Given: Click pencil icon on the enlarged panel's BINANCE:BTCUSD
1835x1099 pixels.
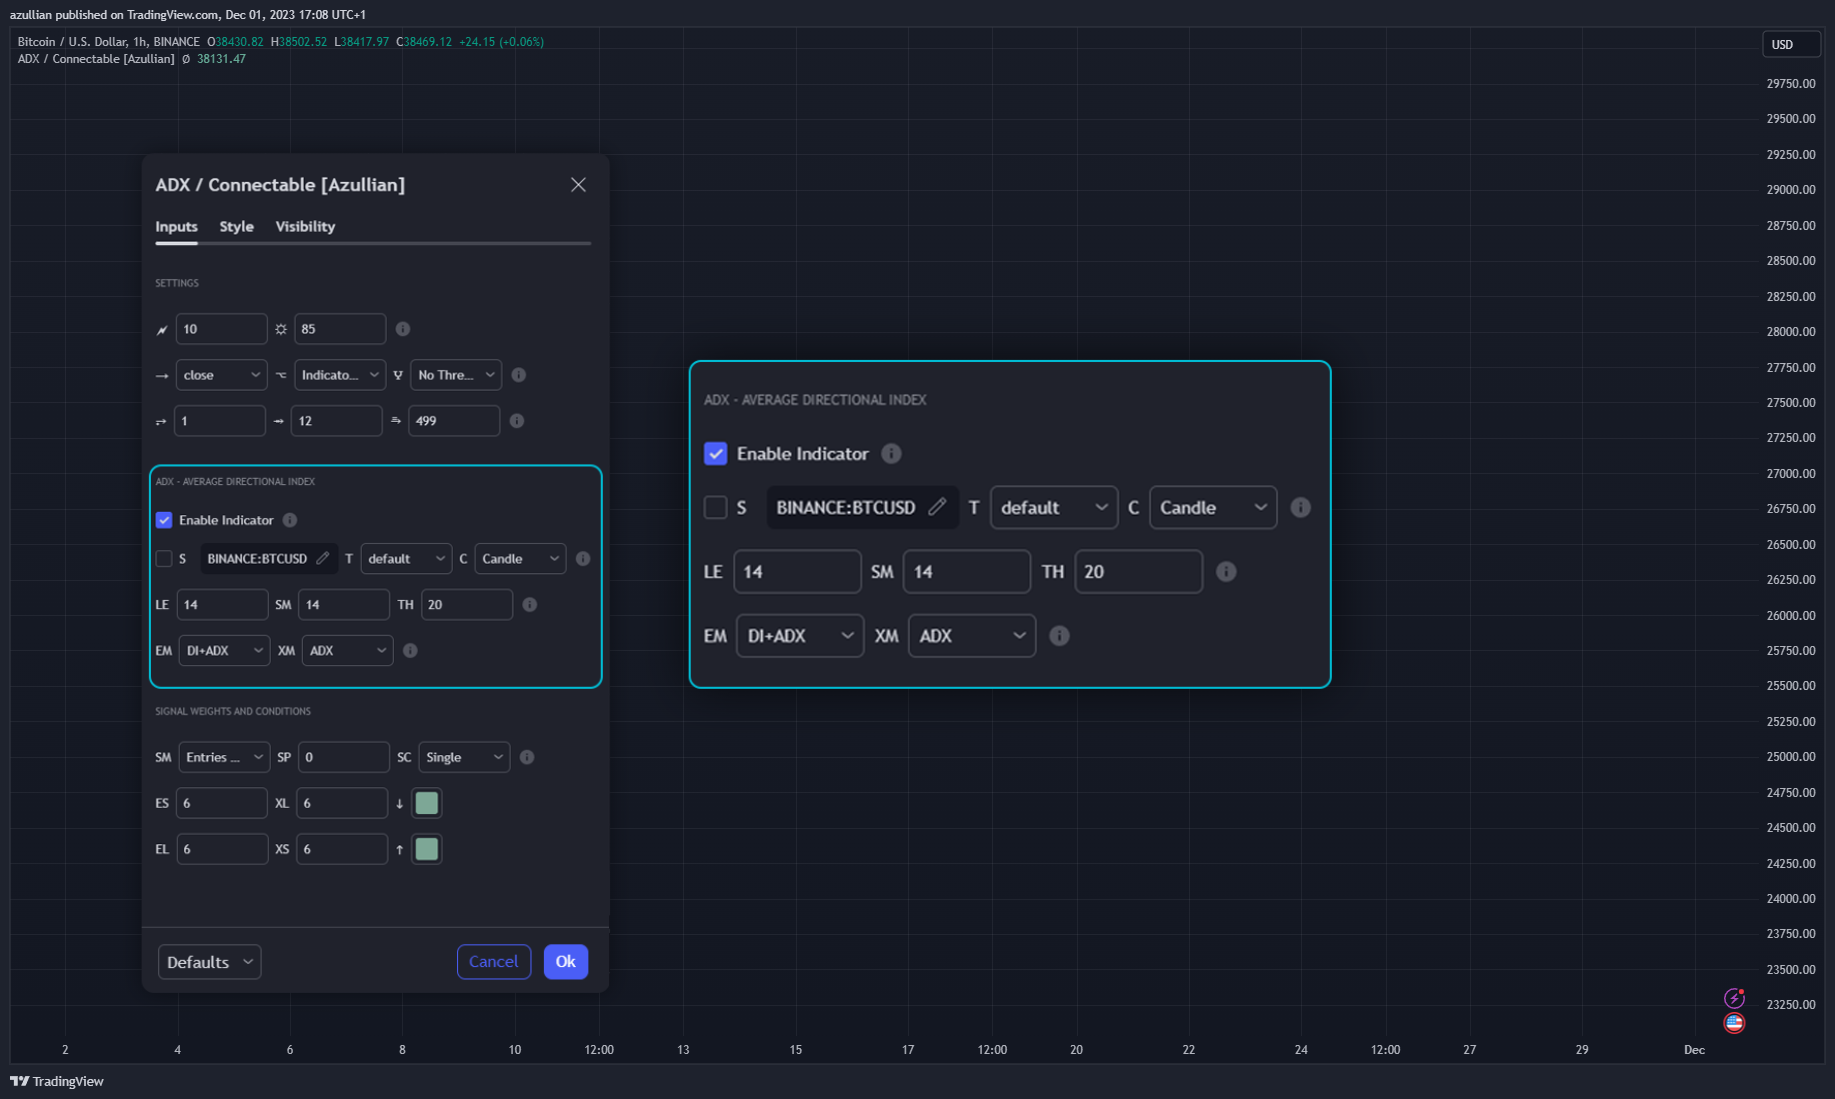Looking at the screenshot, I should [937, 507].
